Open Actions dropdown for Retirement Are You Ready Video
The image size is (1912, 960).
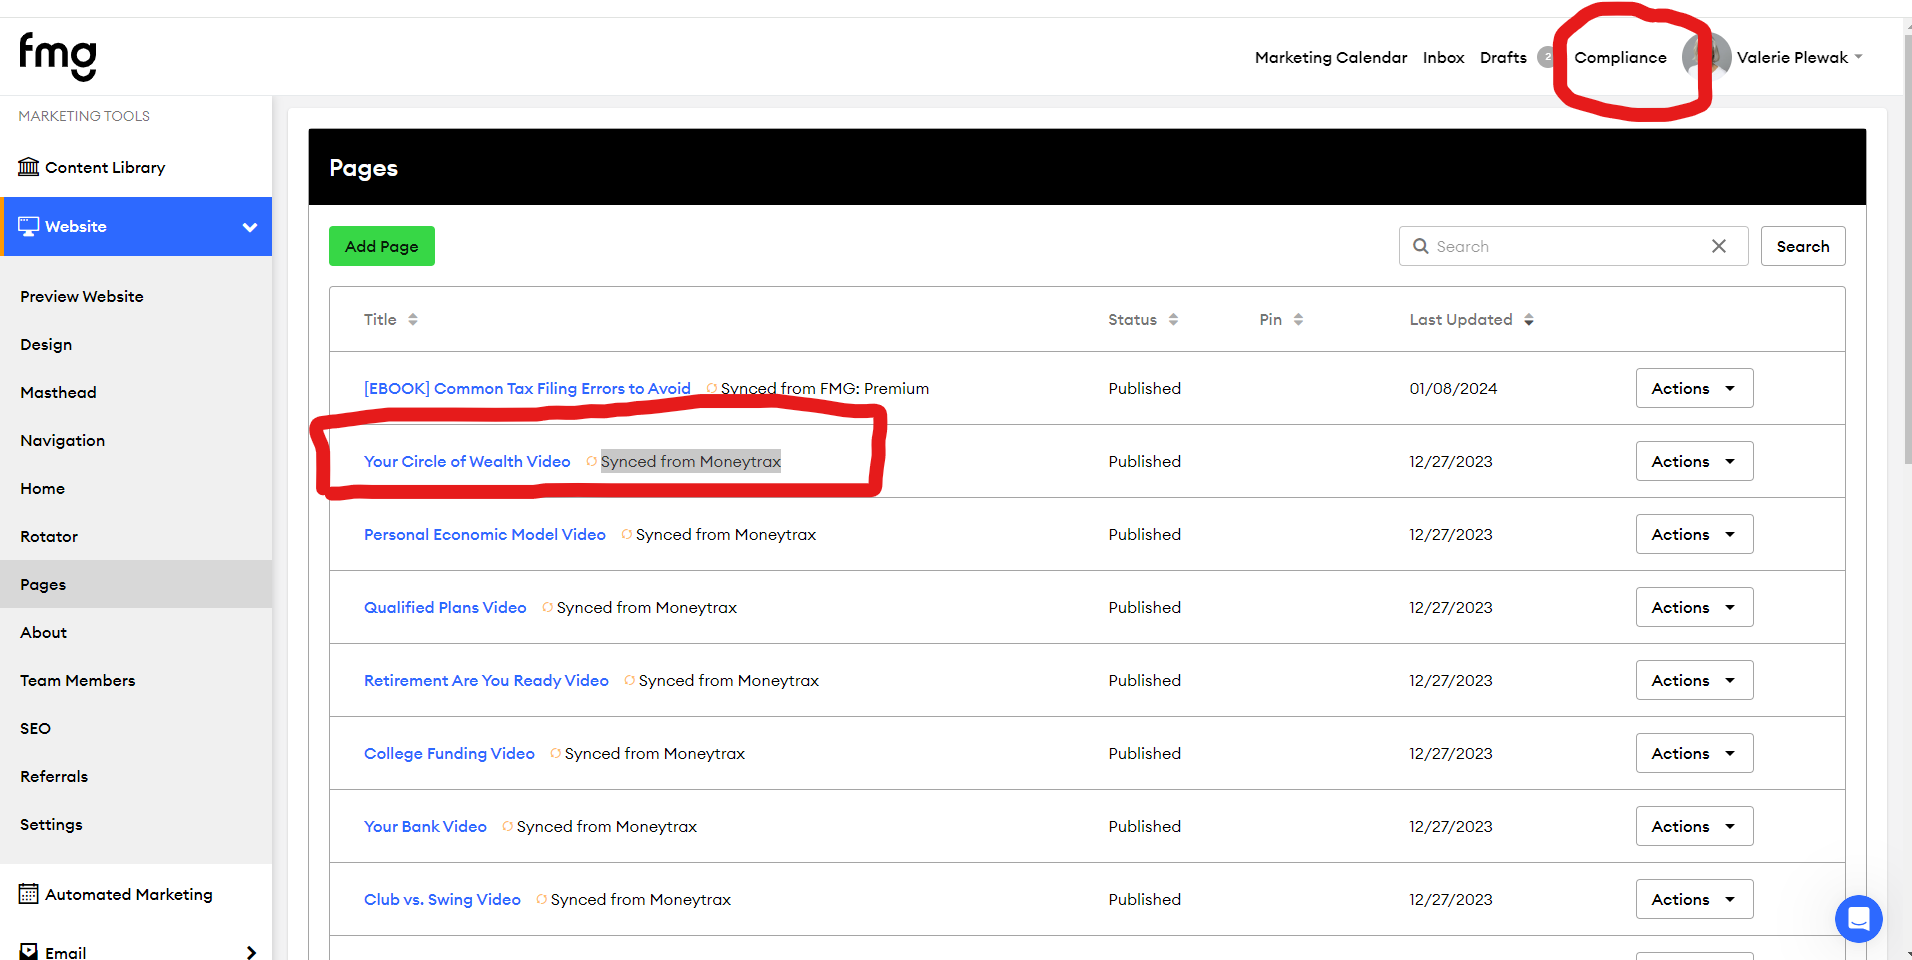1694,680
